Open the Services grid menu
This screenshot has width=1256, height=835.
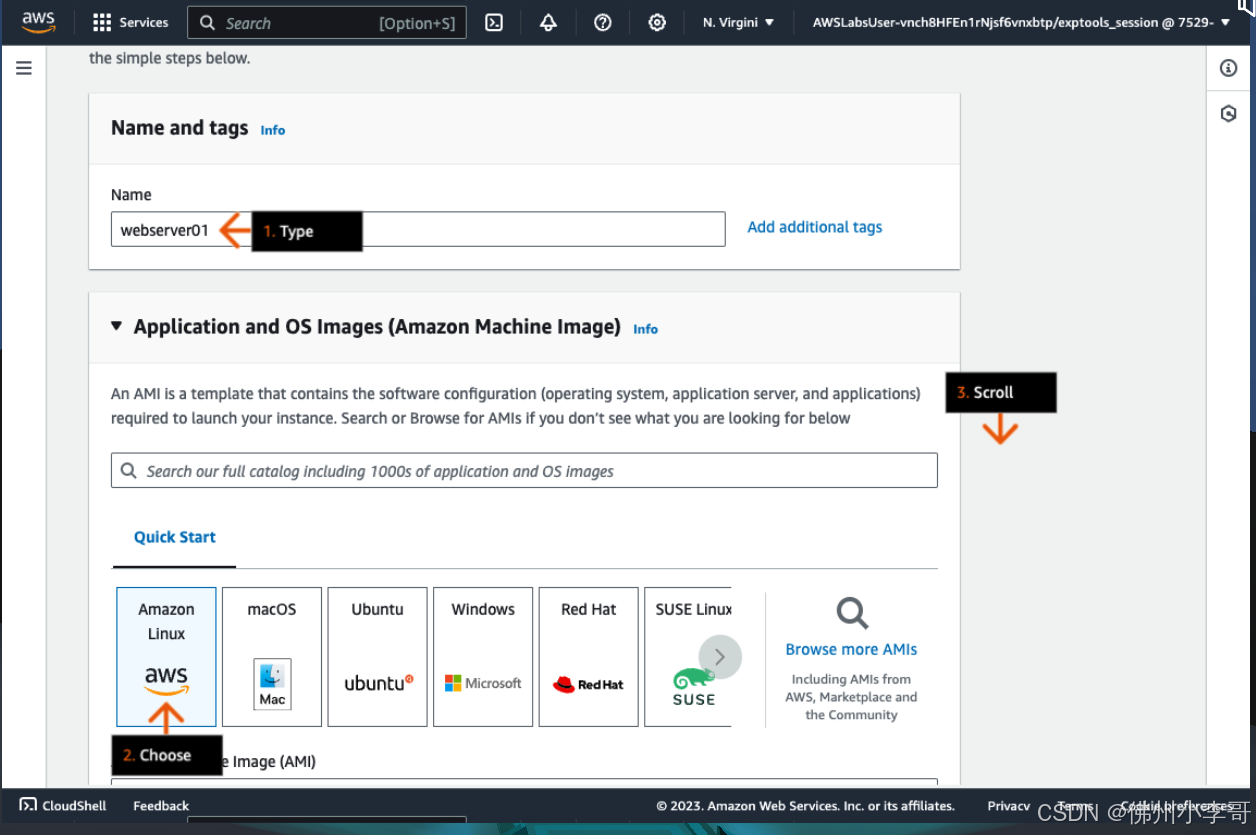pos(130,22)
